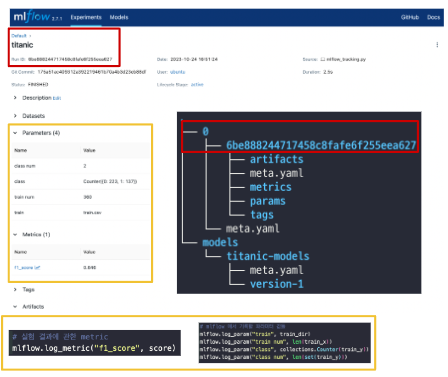Screen dimensions: 448x377
Task: Go to the Default experiment breadcrumb
Action: point(19,36)
